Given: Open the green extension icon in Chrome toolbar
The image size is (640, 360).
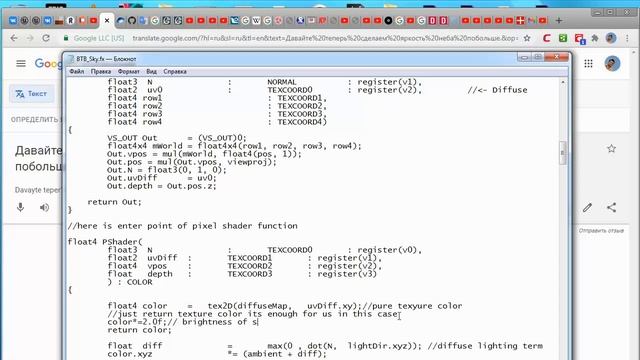Looking at the screenshot, I should click(563, 38).
